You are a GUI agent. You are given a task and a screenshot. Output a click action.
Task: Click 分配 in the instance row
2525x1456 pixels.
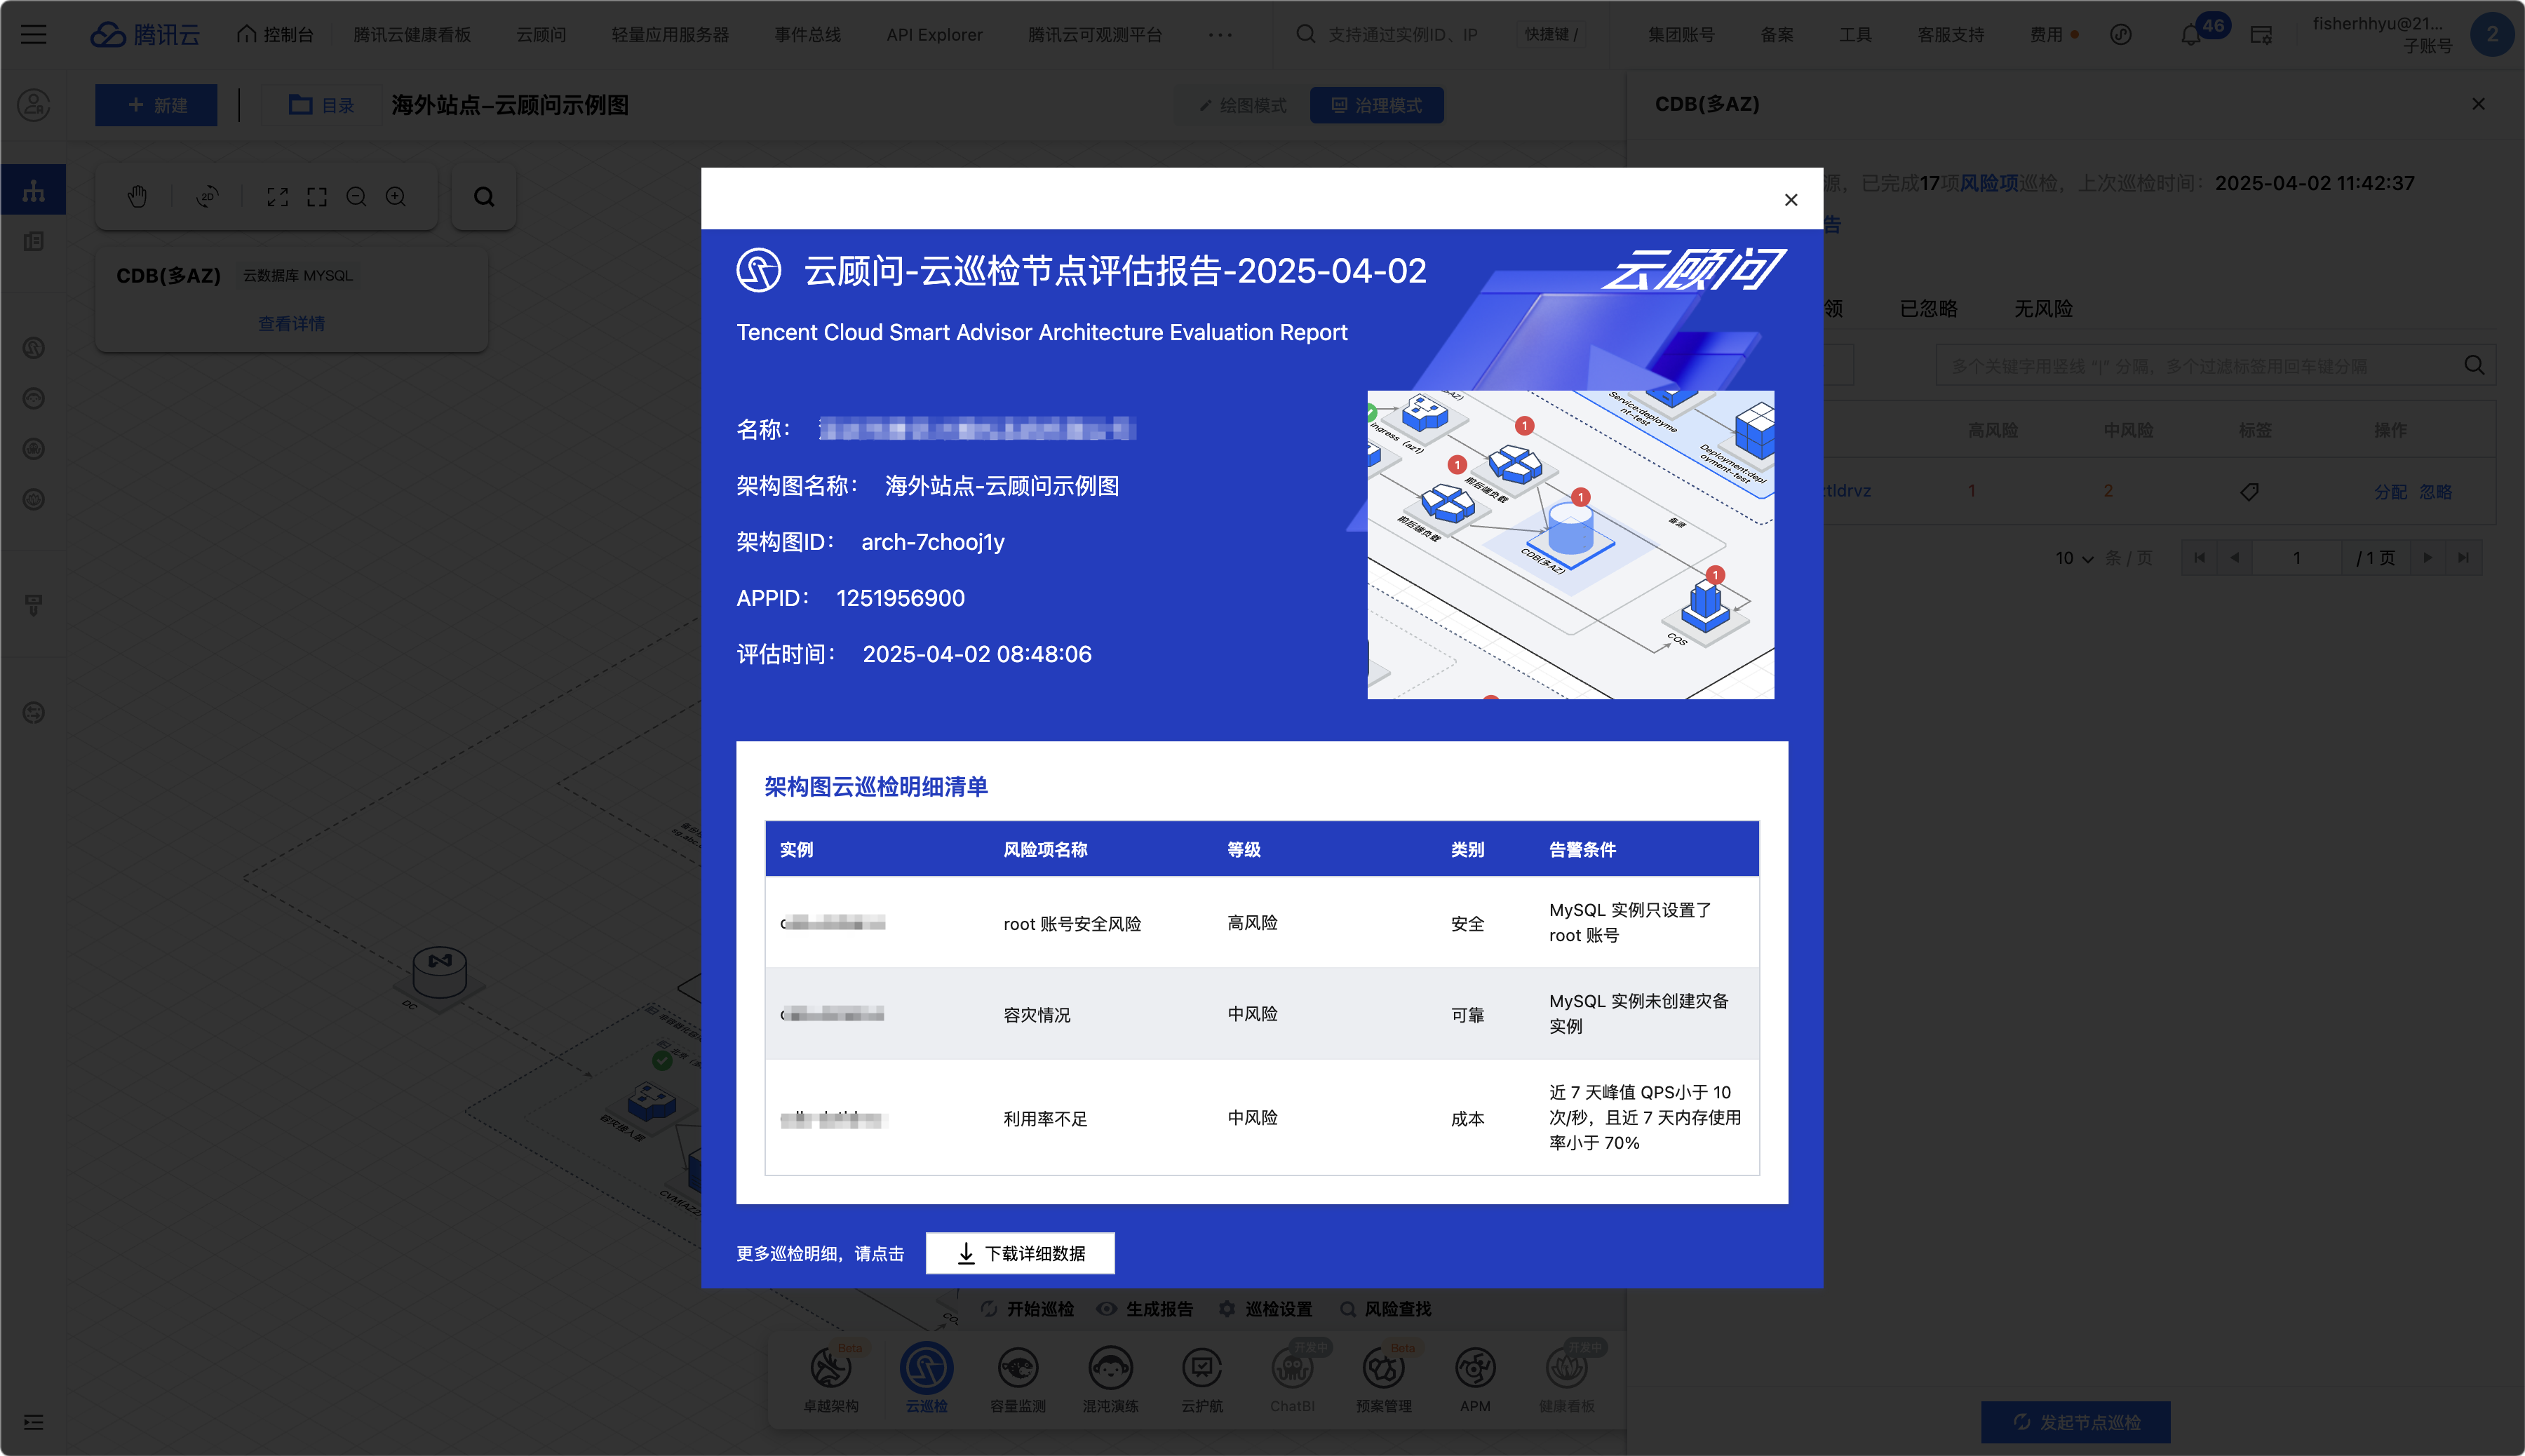coord(2390,491)
